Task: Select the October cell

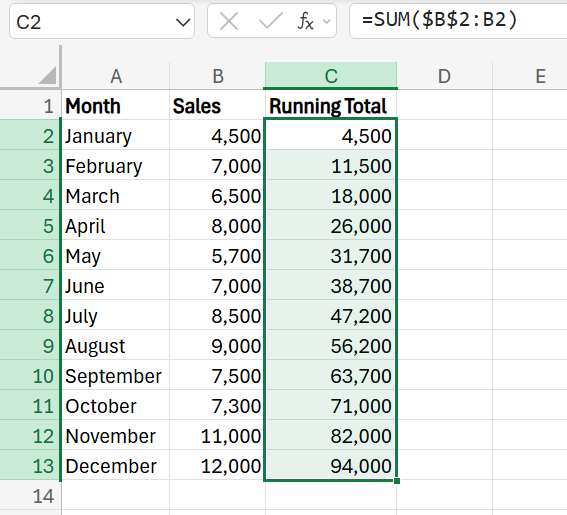Action: (116, 406)
